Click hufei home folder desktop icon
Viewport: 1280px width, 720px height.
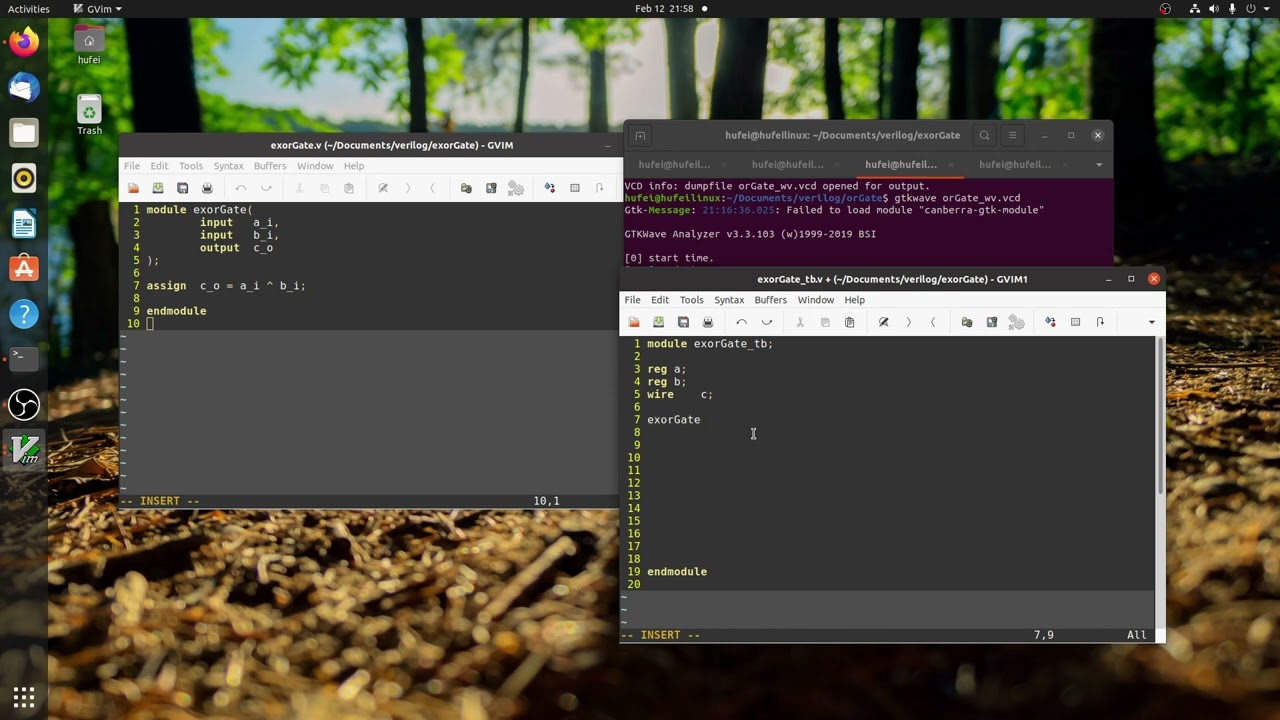click(x=89, y=45)
